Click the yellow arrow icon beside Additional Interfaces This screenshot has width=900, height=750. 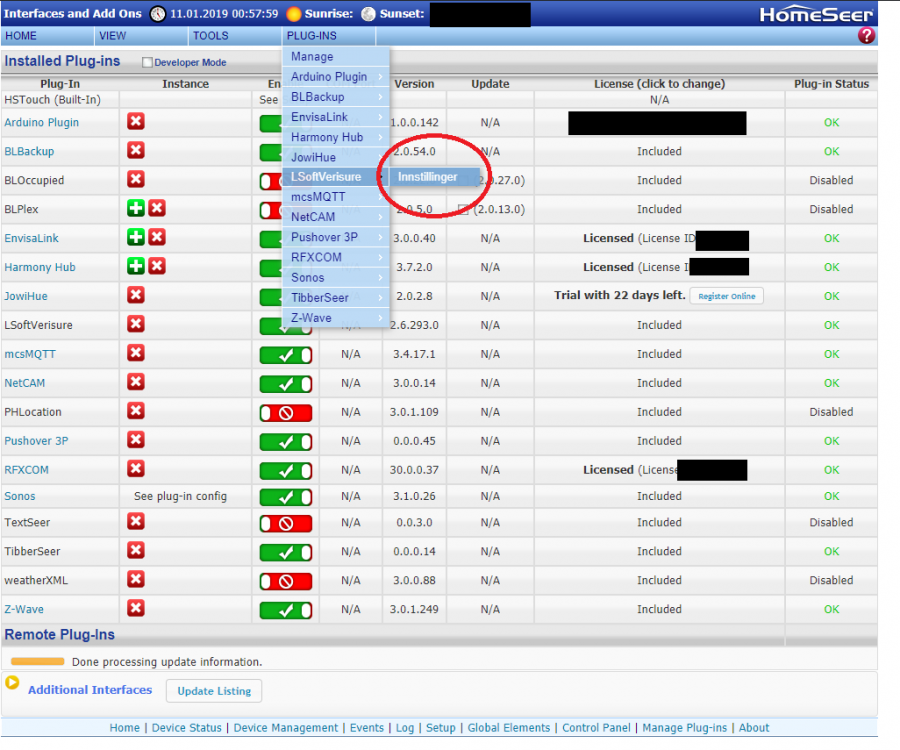(x=12, y=683)
